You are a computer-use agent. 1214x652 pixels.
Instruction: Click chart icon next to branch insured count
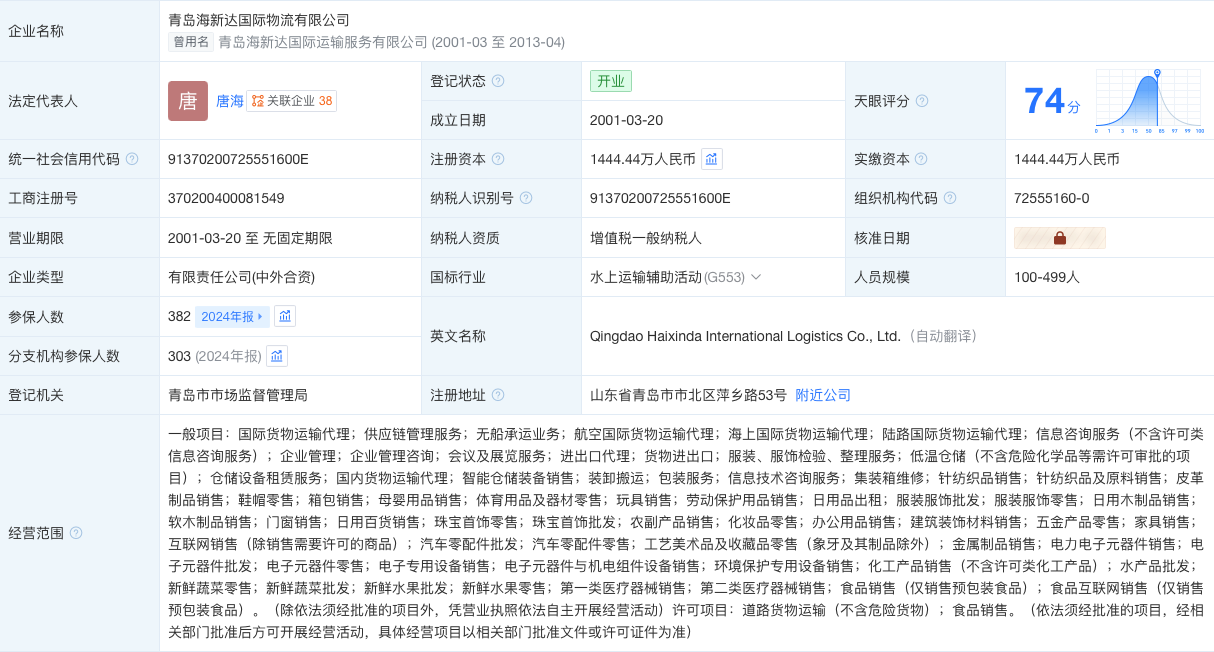[277, 356]
